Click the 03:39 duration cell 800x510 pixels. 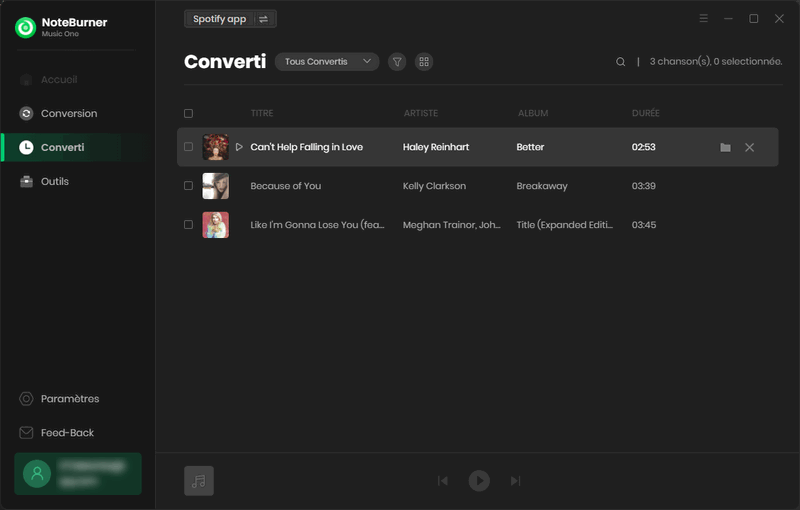tap(643, 186)
